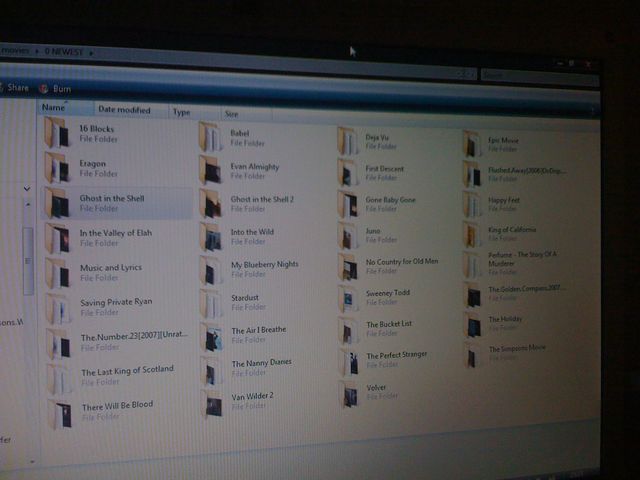
Task: Select the 'There Will Be Blood' name text
Action: click(118, 406)
